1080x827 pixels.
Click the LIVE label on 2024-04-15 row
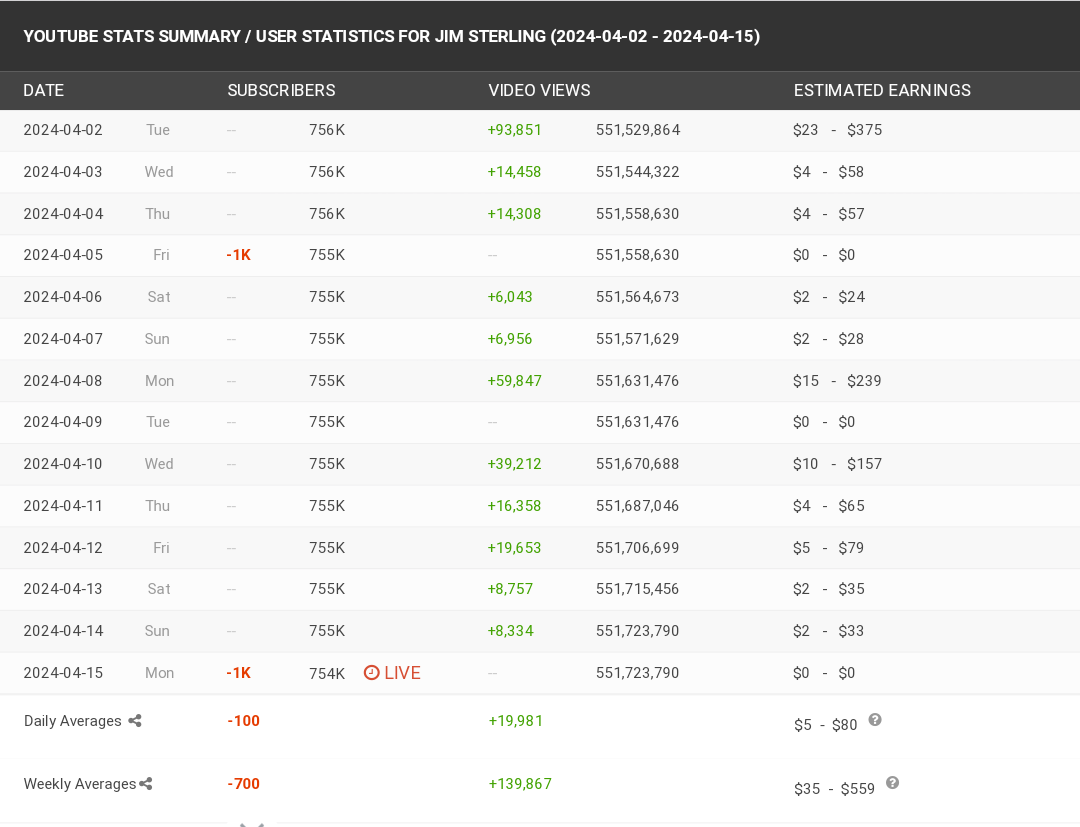(402, 673)
